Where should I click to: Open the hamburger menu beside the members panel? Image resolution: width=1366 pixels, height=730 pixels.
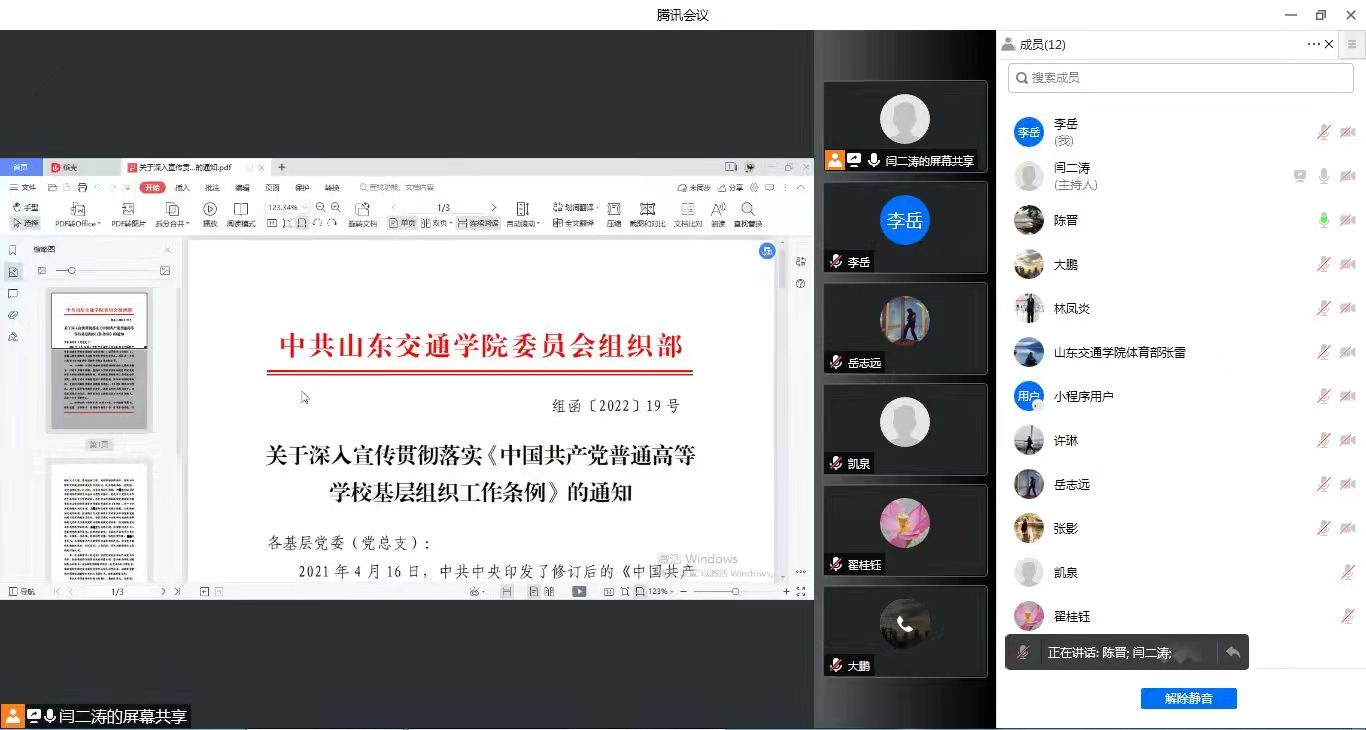1353,44
